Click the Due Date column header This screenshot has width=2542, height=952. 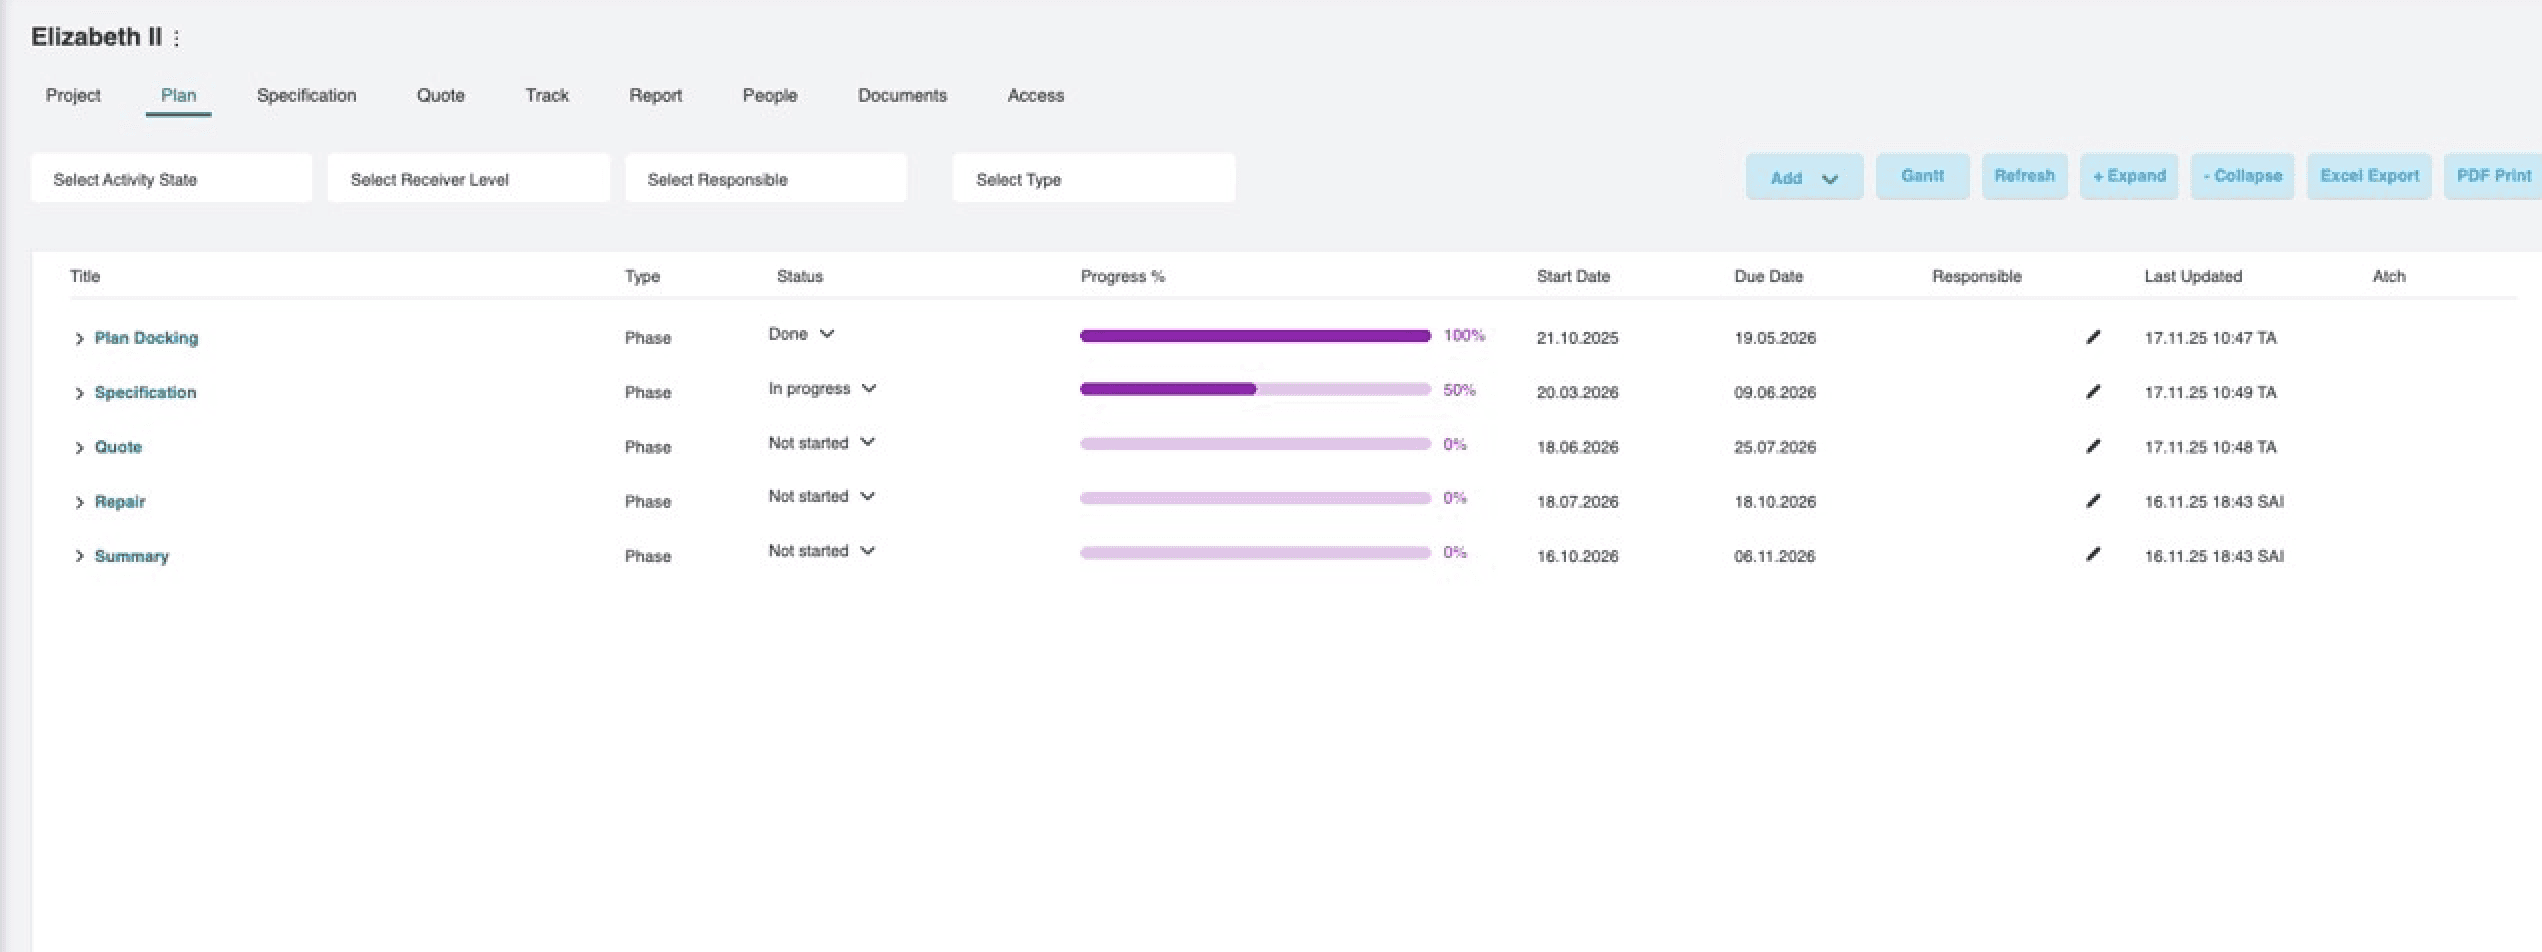1768,276
